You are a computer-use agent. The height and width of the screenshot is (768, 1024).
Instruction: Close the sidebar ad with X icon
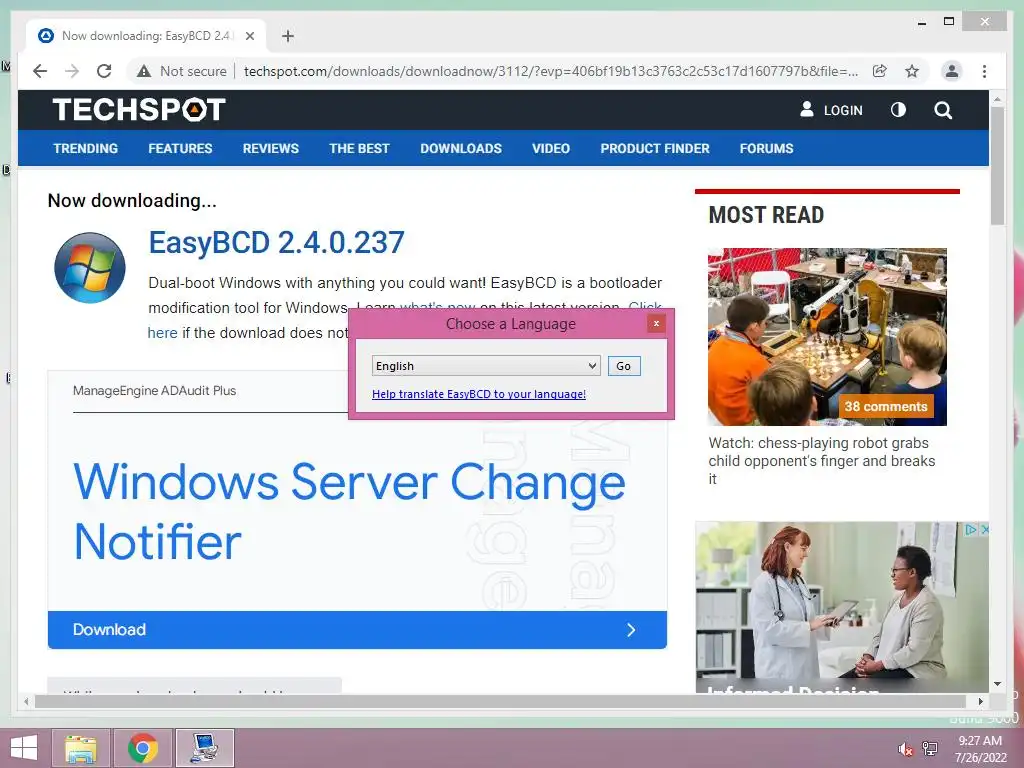click(x=984, y=530)
